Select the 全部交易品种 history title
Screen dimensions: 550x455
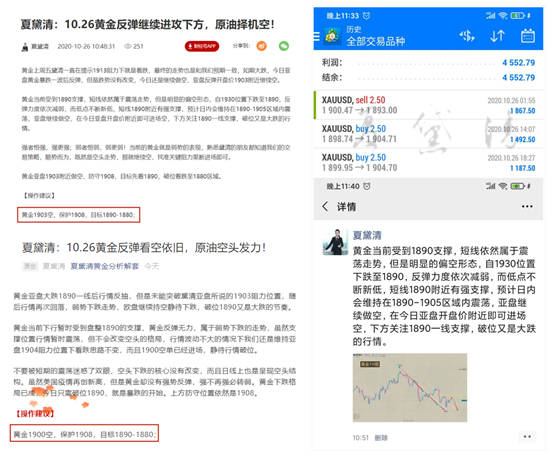(376, 41)
